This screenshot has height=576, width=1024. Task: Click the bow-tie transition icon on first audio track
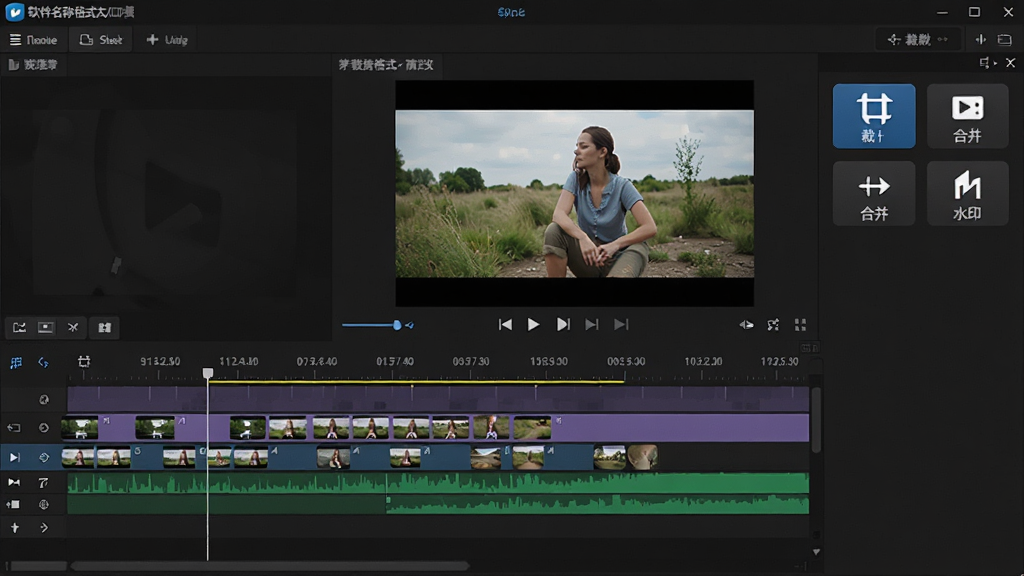point(14,483)
